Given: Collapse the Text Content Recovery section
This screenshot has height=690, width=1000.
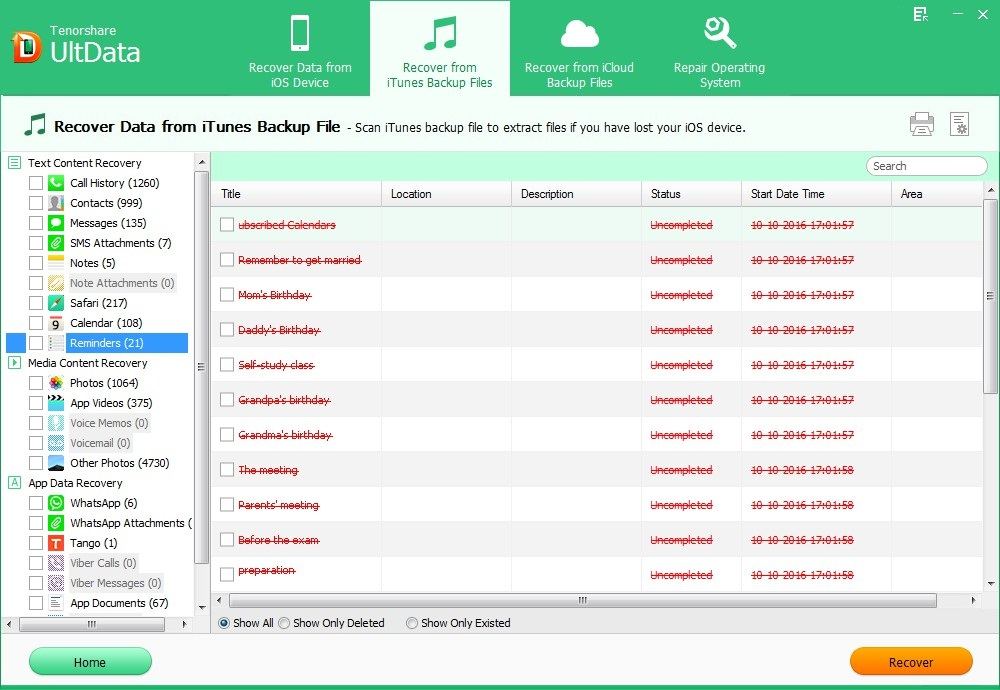Looking at the screenshot, I should (13, 162).
